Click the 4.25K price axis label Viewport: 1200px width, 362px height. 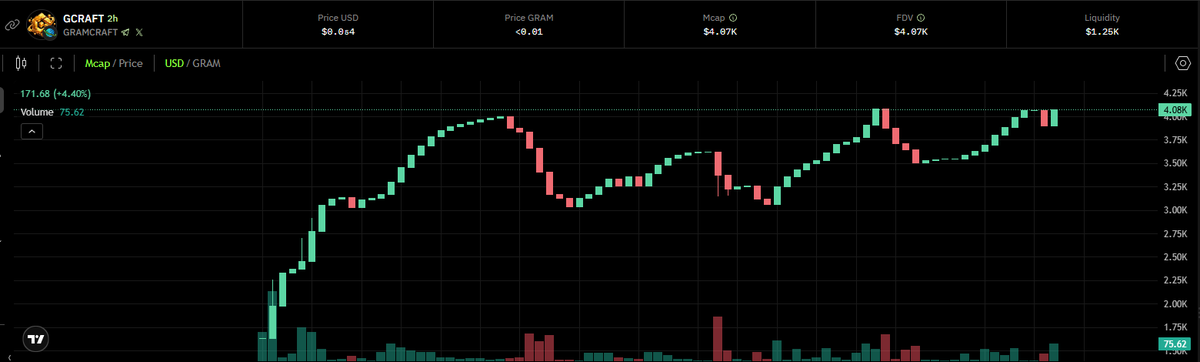pos(1174,93)
